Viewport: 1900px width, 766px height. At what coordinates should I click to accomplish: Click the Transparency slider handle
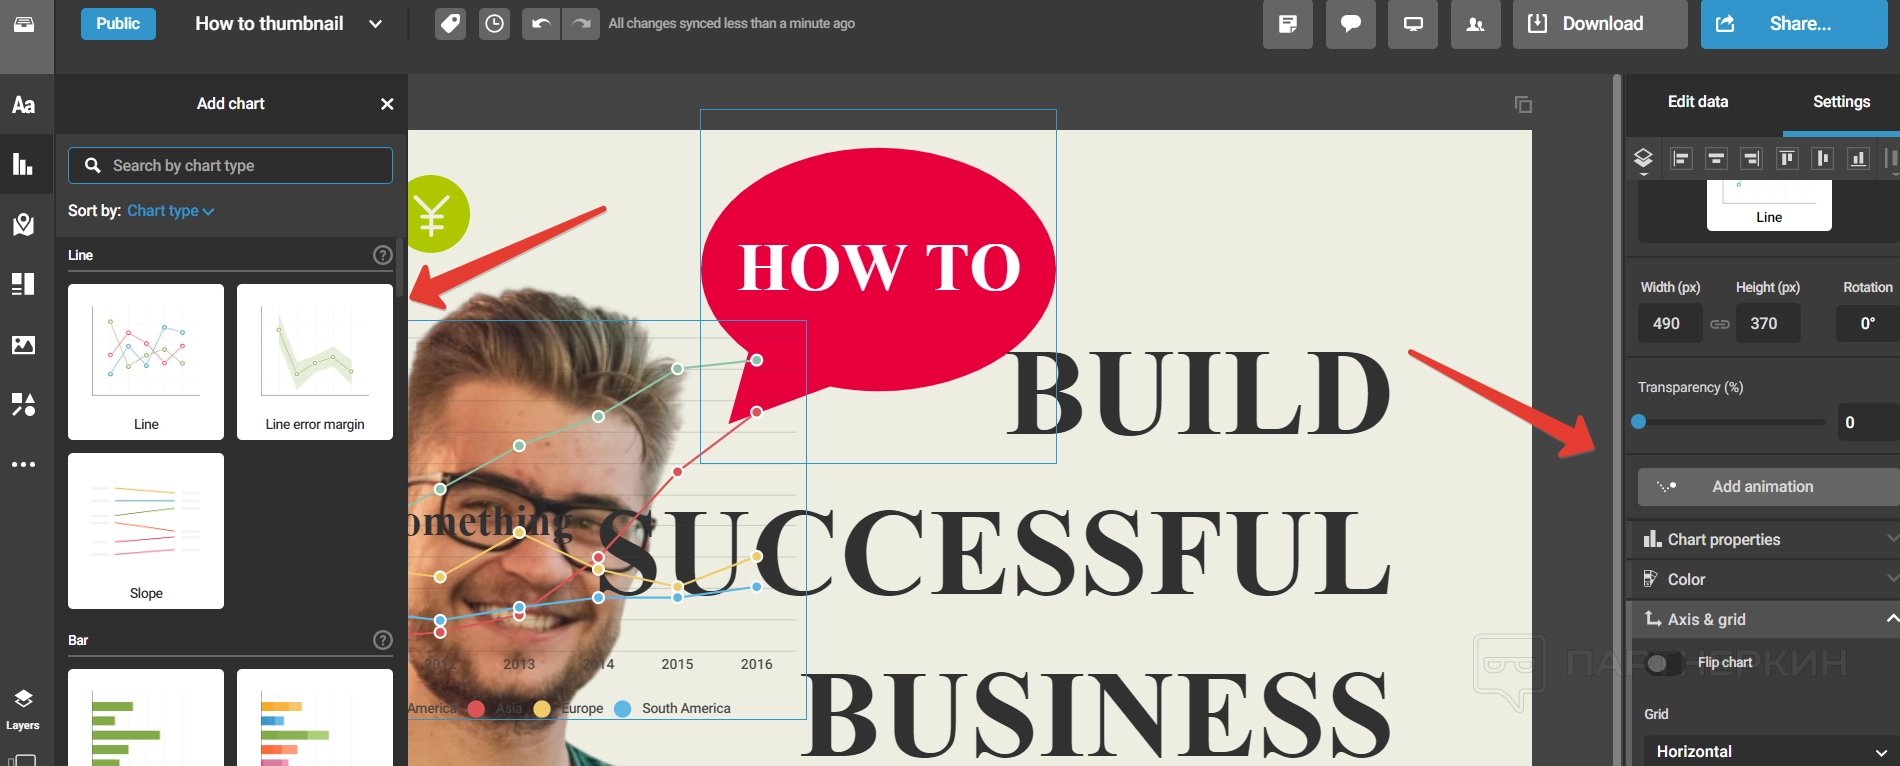(1639, 422)
